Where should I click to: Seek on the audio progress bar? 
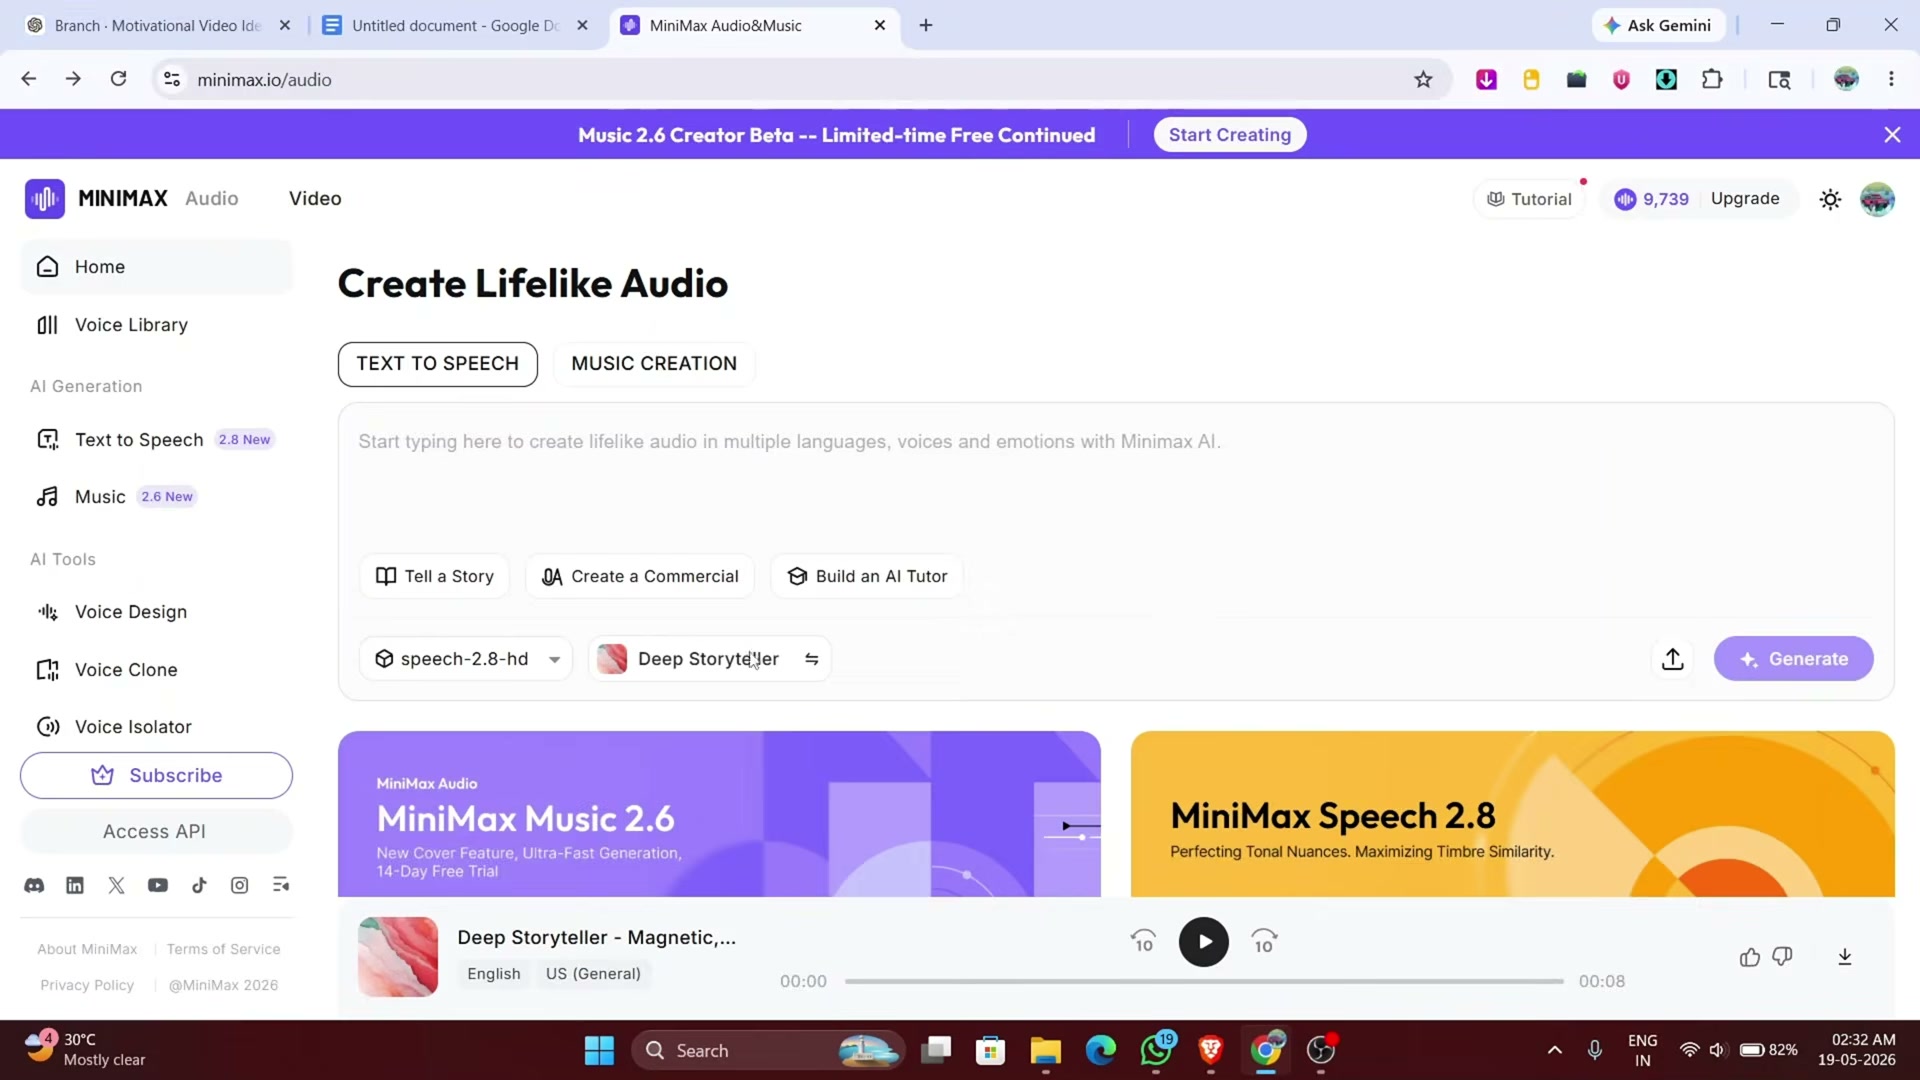tap(1204, 982)
